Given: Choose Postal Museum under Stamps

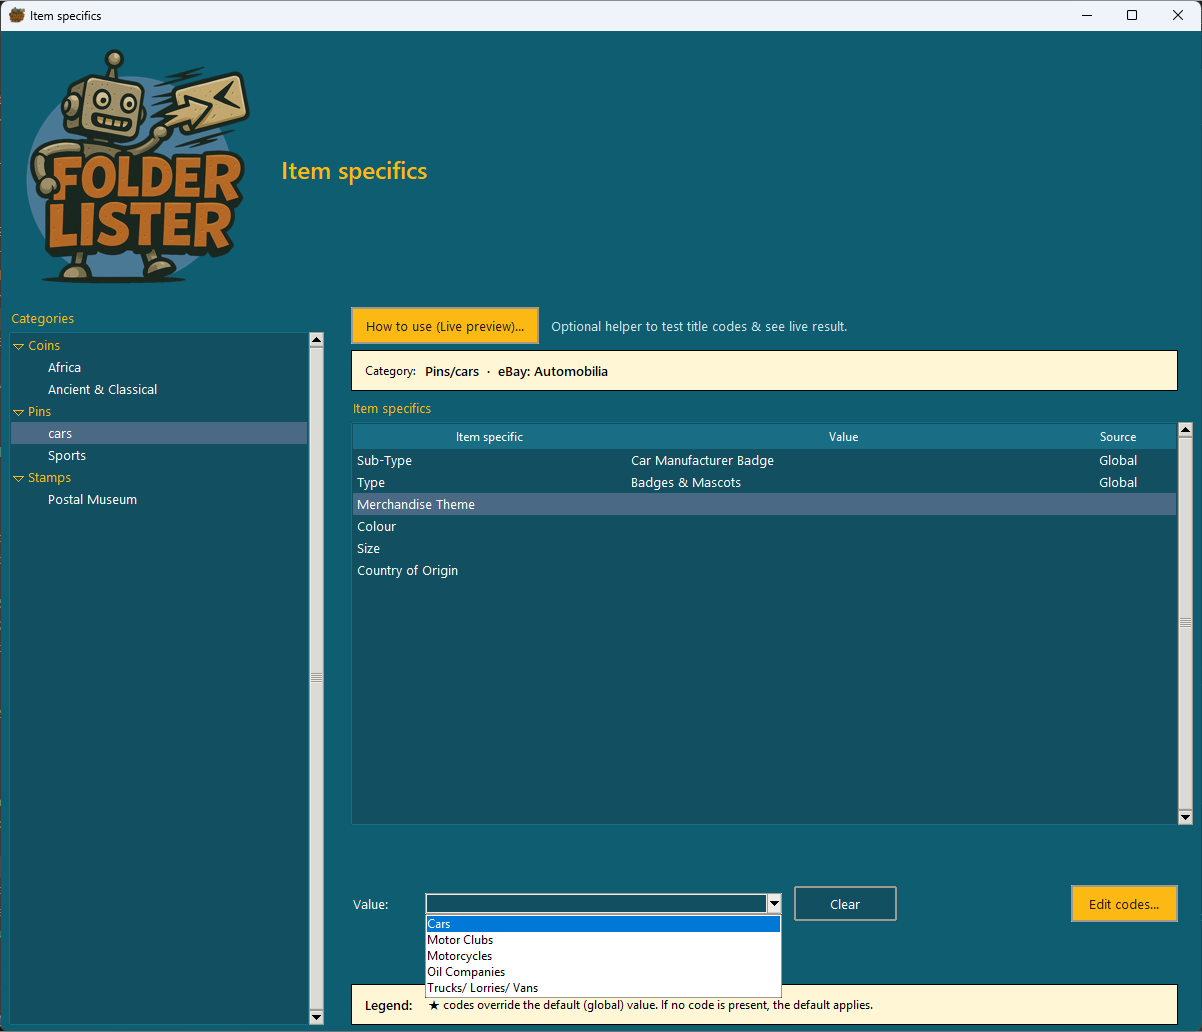Looking at the screenshot, I should click(x=92, y=500).
